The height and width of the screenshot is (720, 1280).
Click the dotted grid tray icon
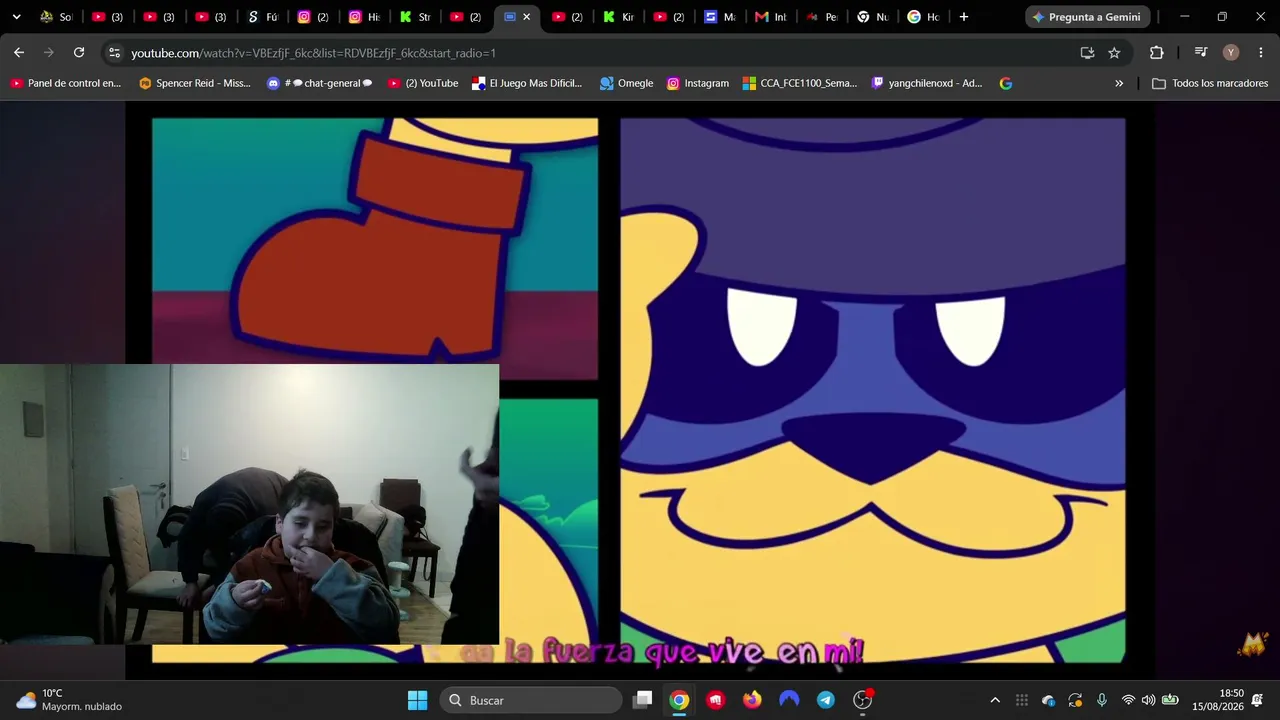pos(1022,700)
